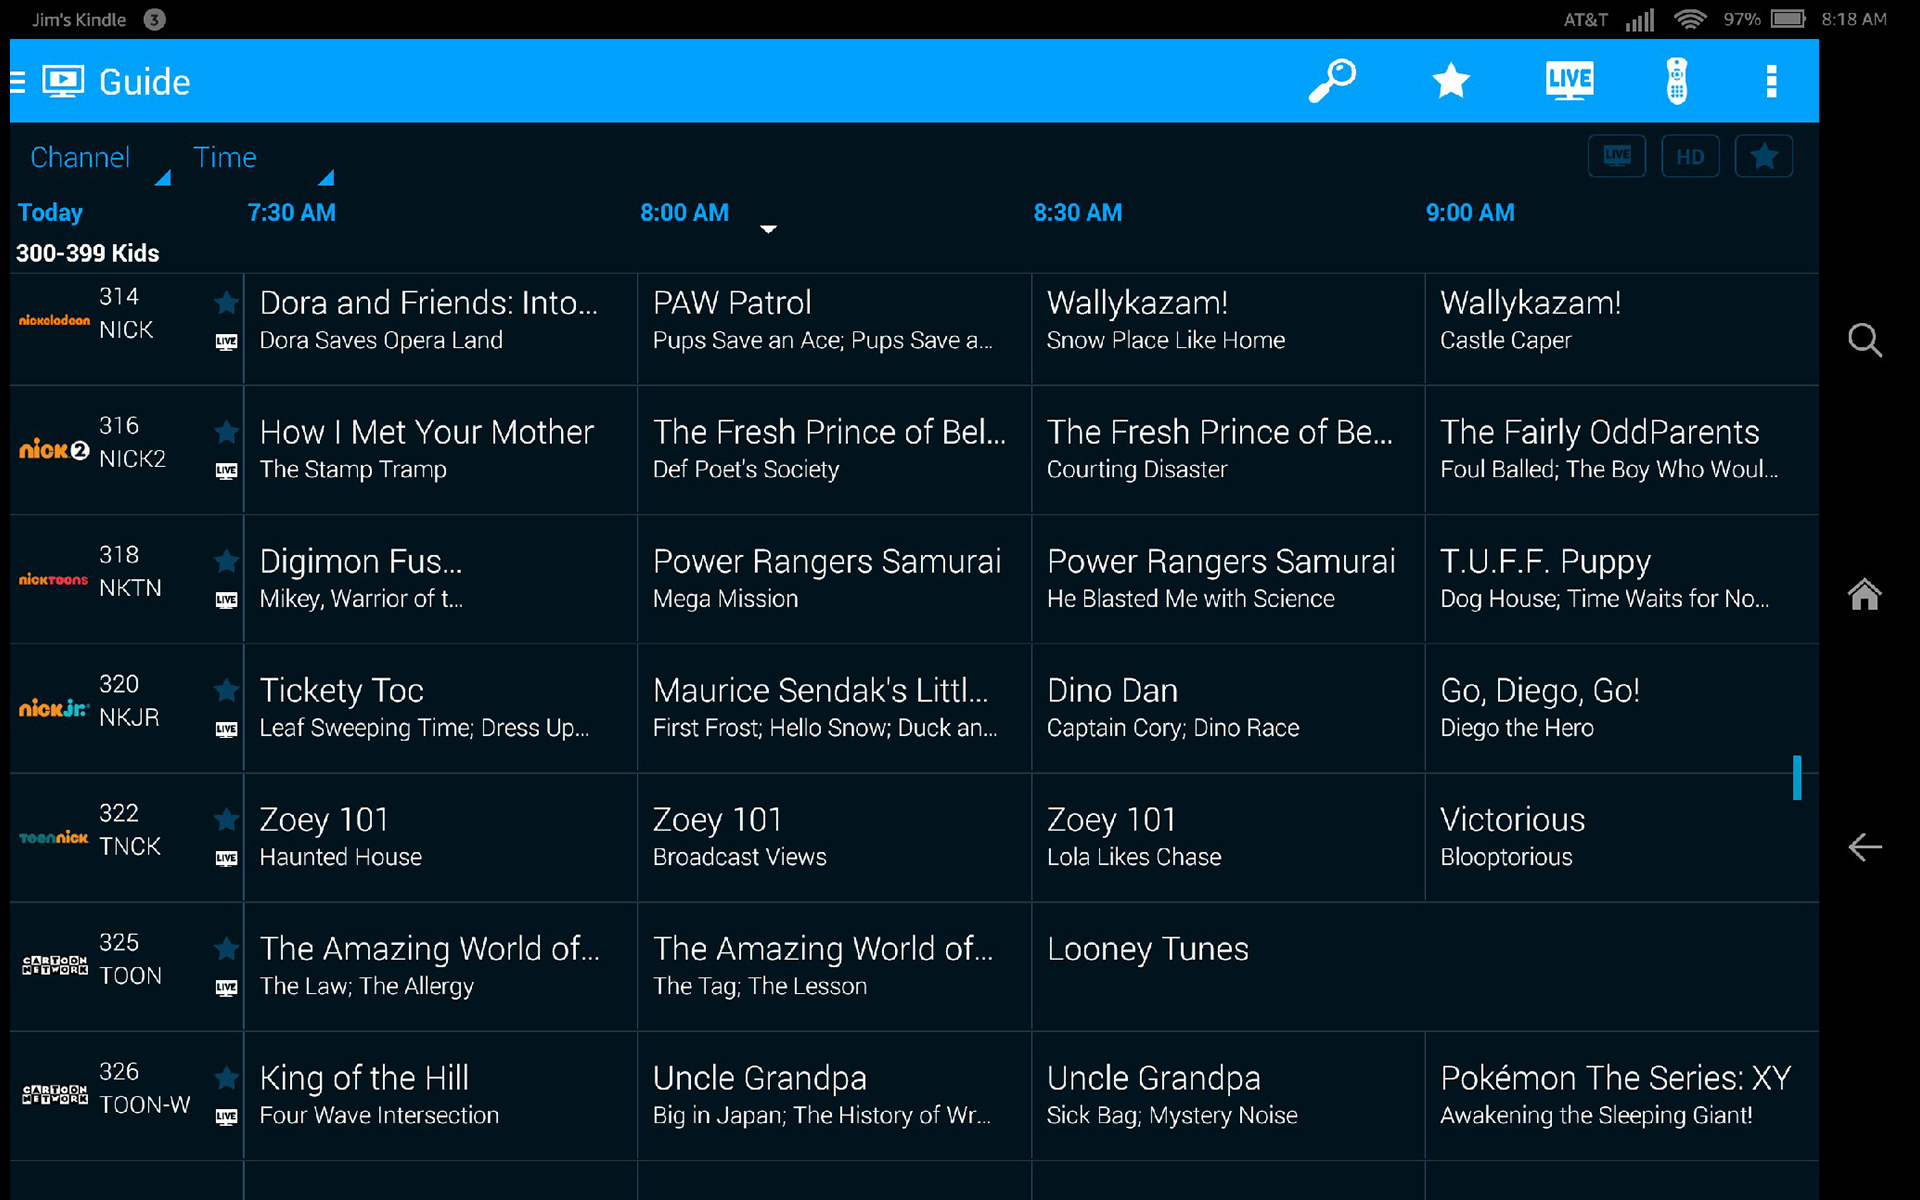Open search with the key-shaped magnifier icon
Screen dimensions: 1920x1200
tap(1332, 81)
